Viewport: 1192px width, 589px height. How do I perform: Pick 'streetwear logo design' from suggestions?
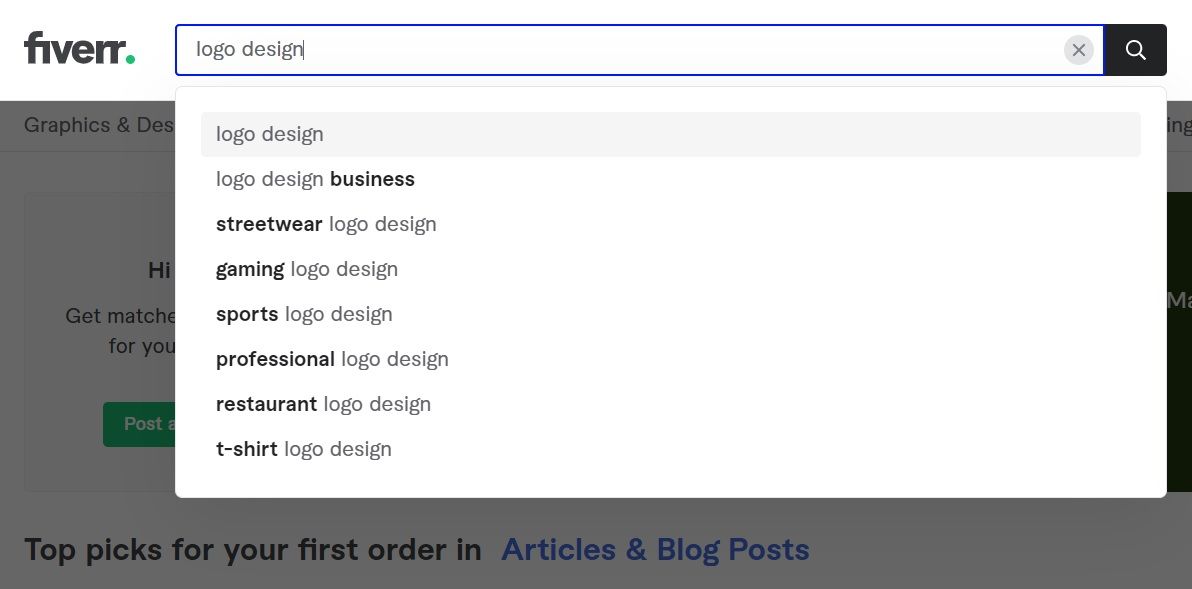pyautogui.click(x=326, y=224)
